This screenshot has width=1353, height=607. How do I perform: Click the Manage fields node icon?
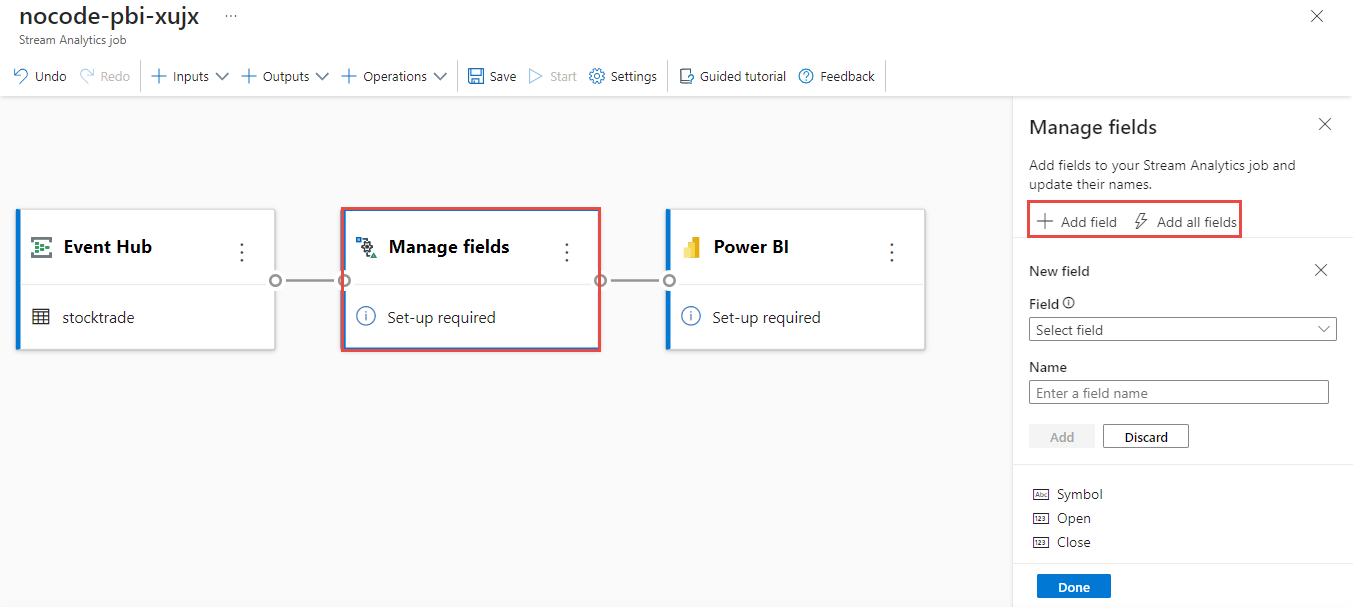(367, 247)
